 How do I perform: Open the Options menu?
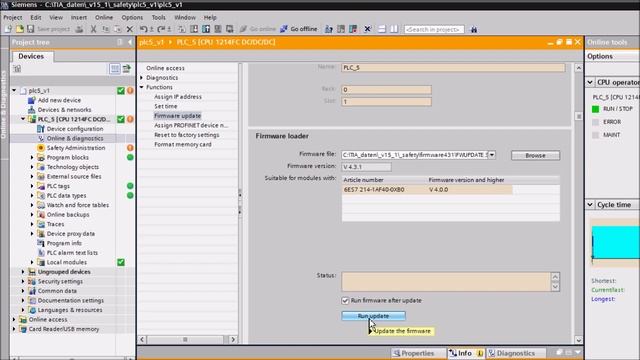tap(132, 18)
